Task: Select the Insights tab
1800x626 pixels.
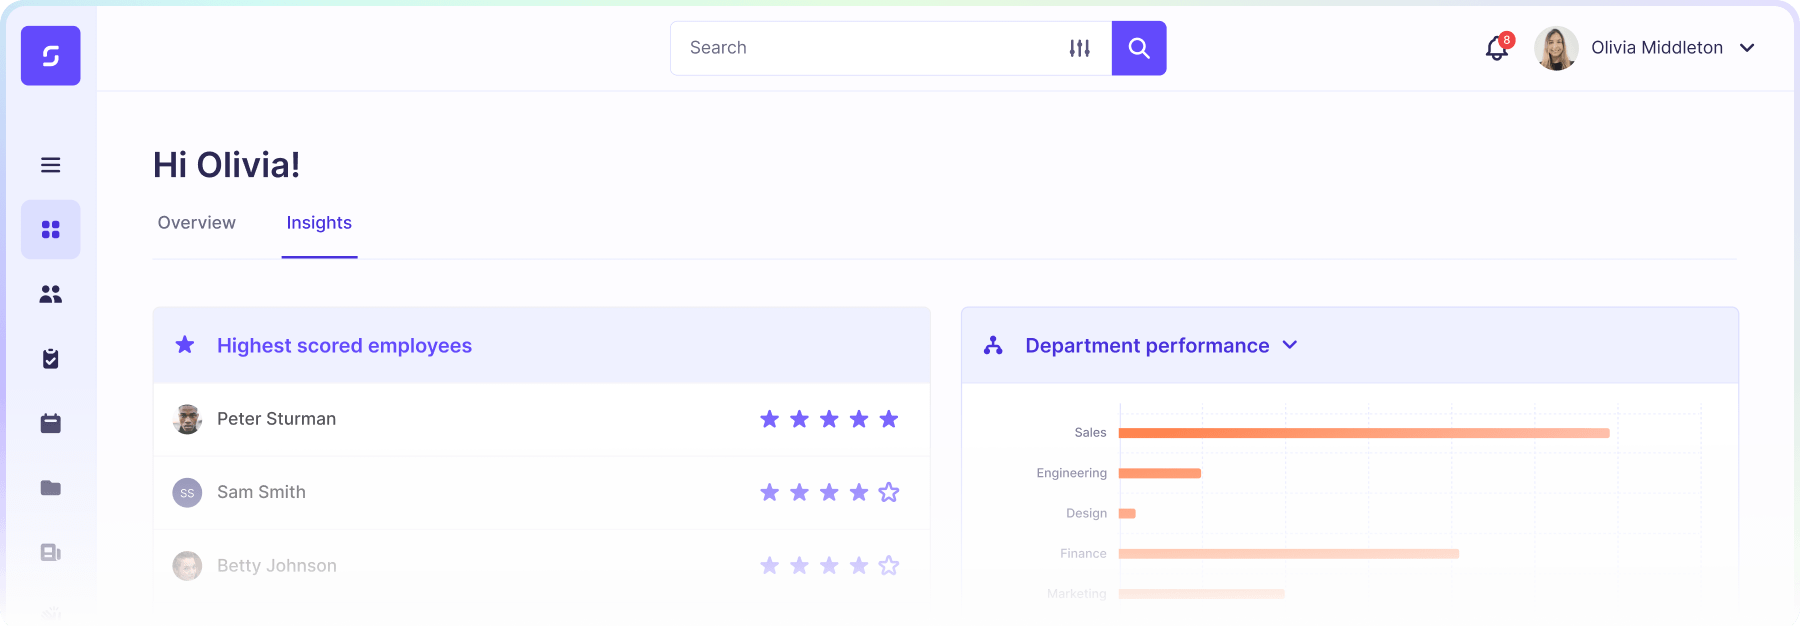Action: tap(319, 223)
